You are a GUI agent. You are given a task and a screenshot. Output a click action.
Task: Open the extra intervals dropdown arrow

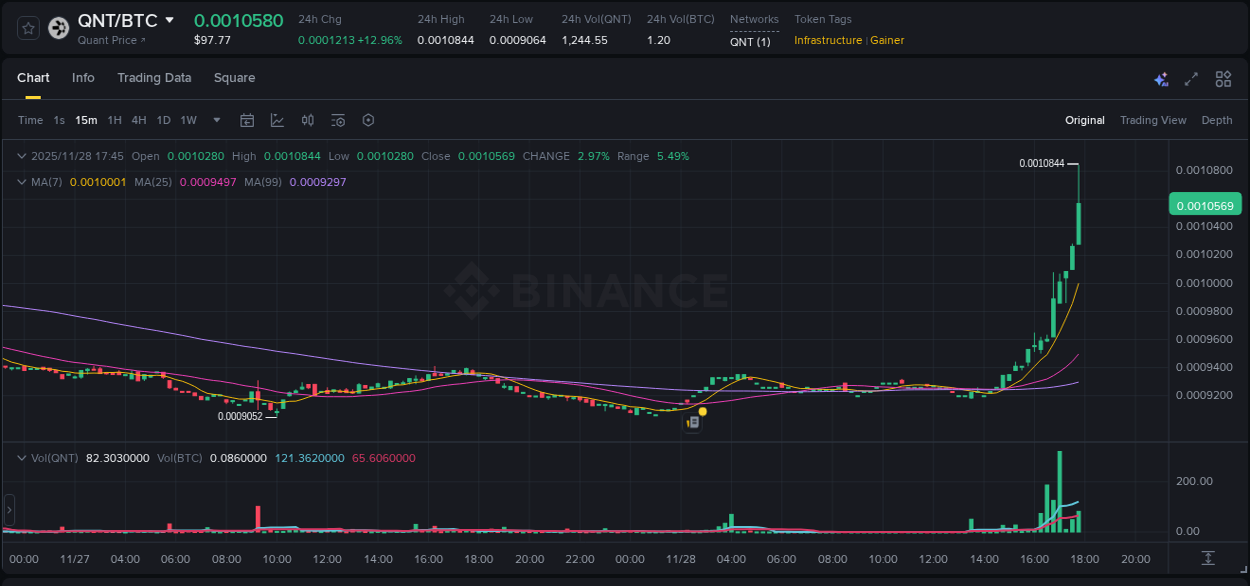[215, 120]
